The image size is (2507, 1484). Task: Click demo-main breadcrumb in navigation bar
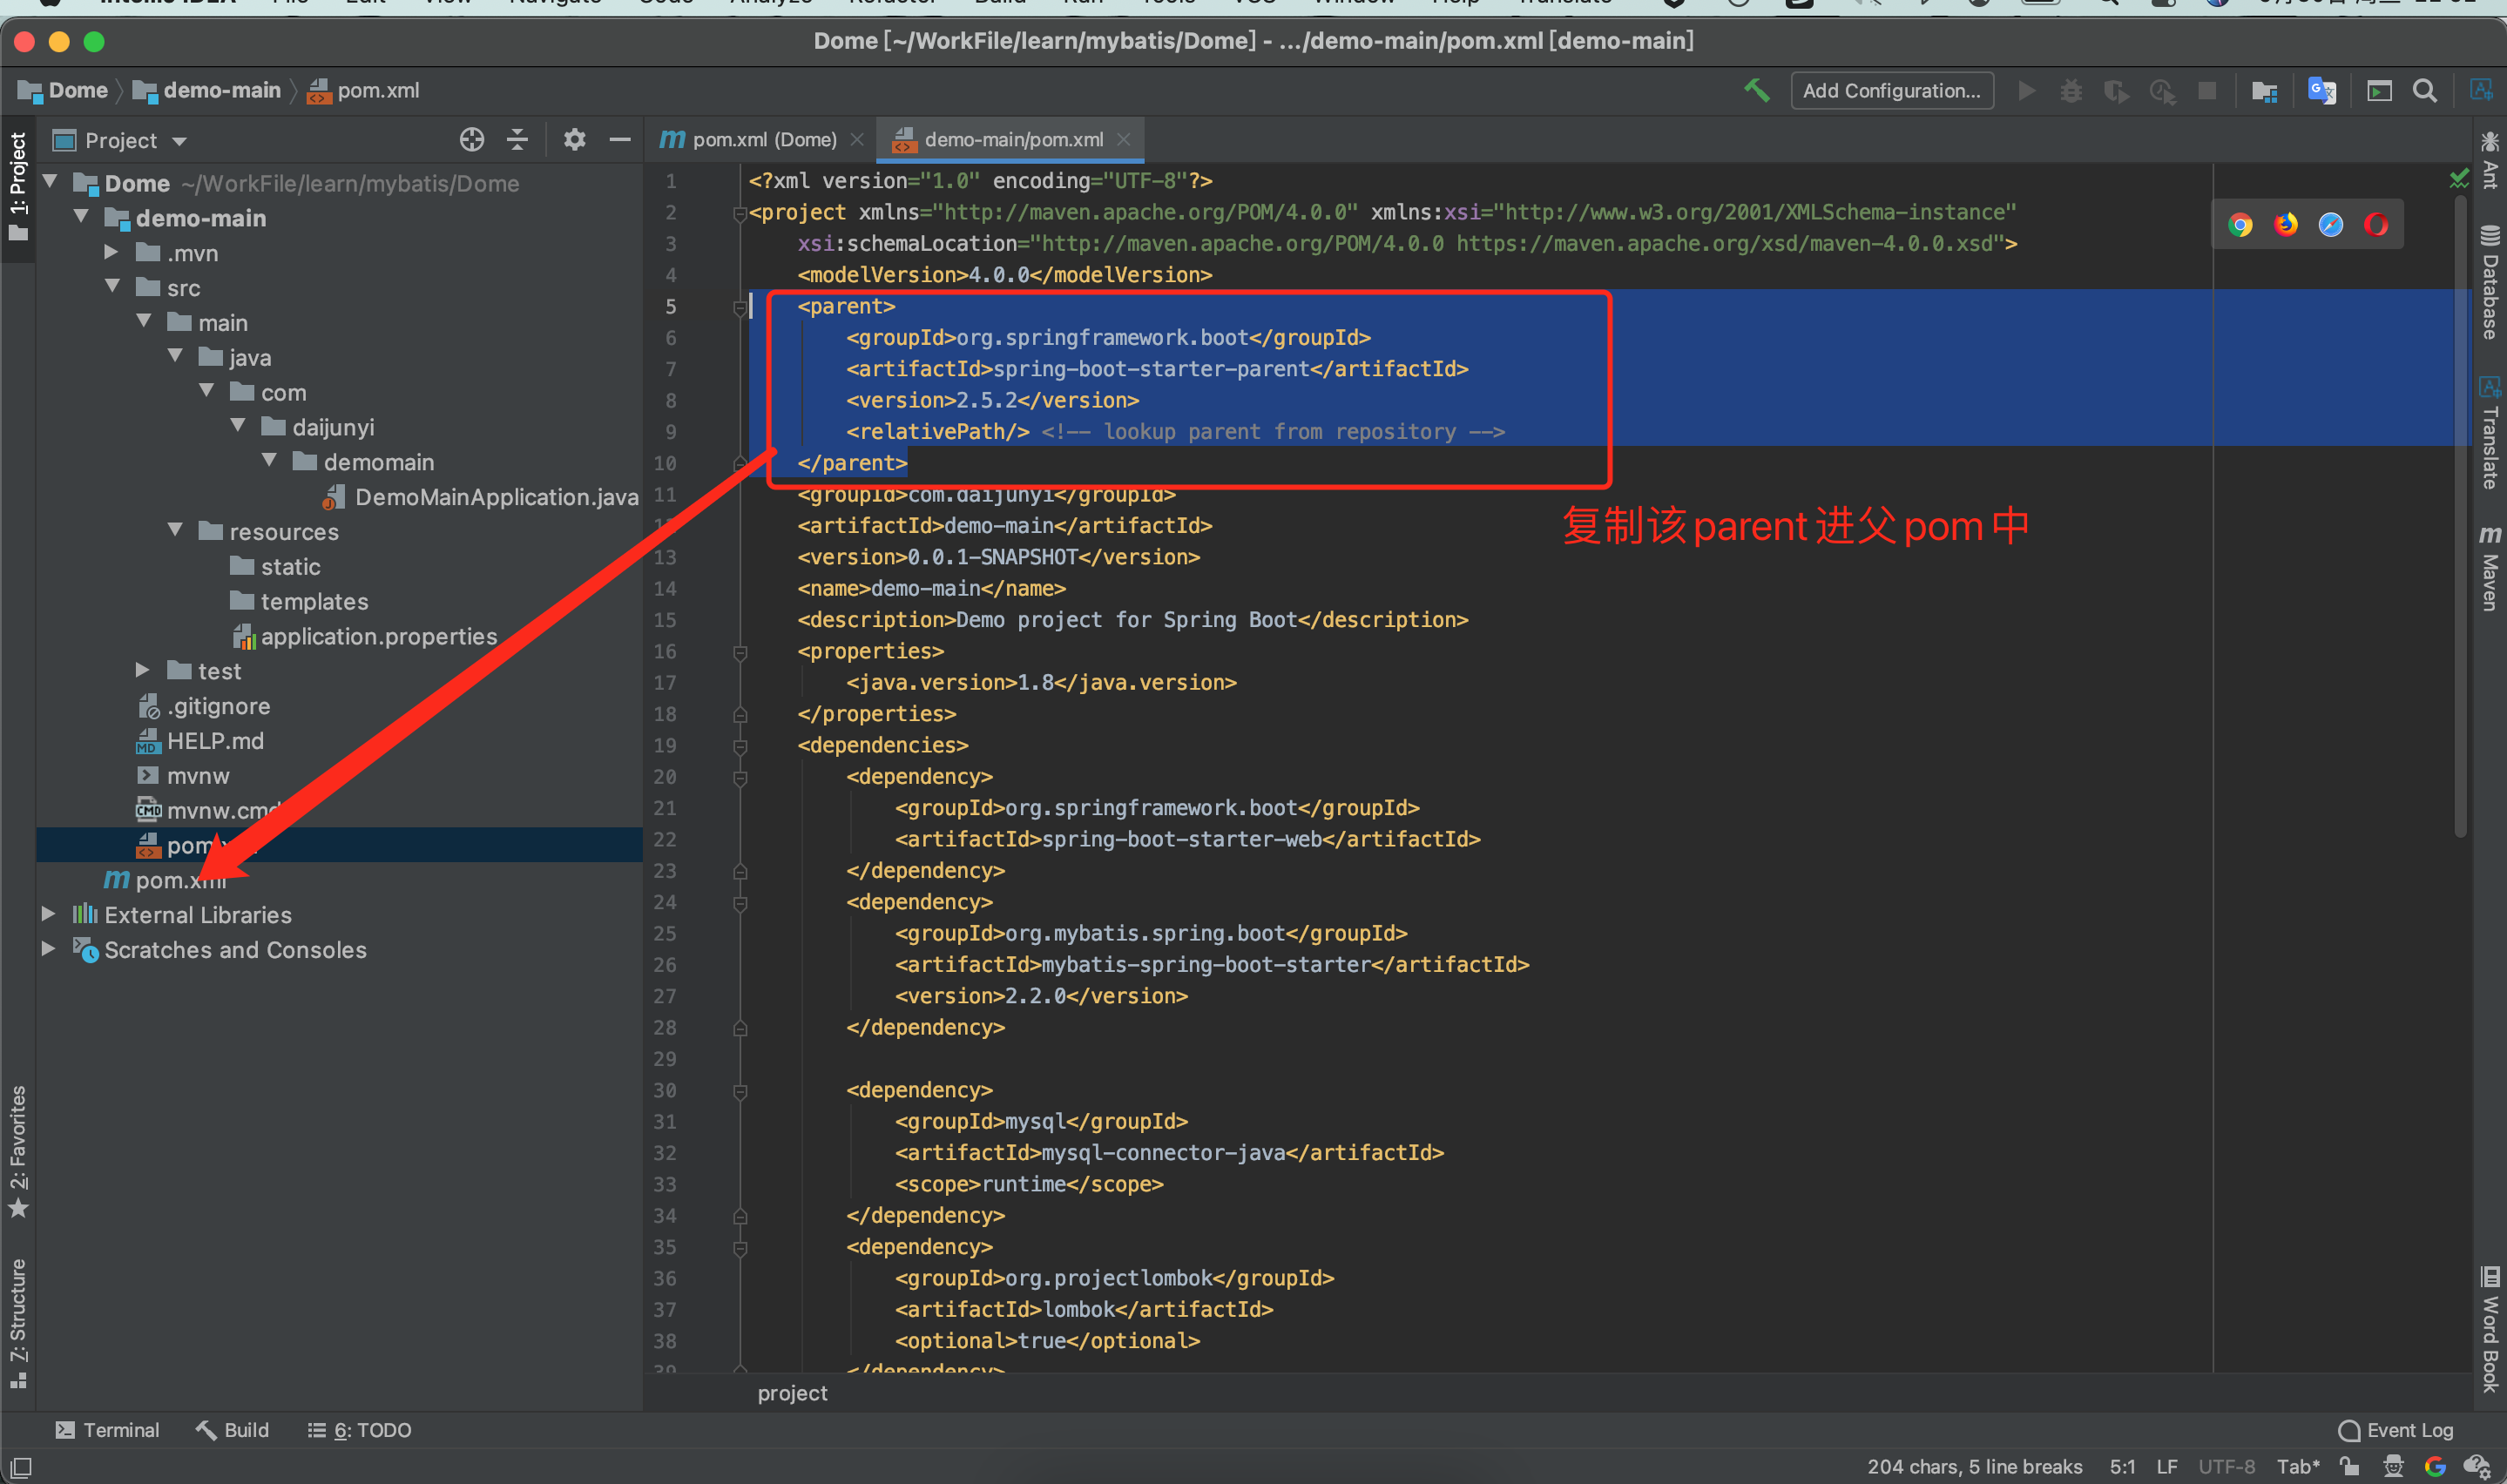pos(208,90)
